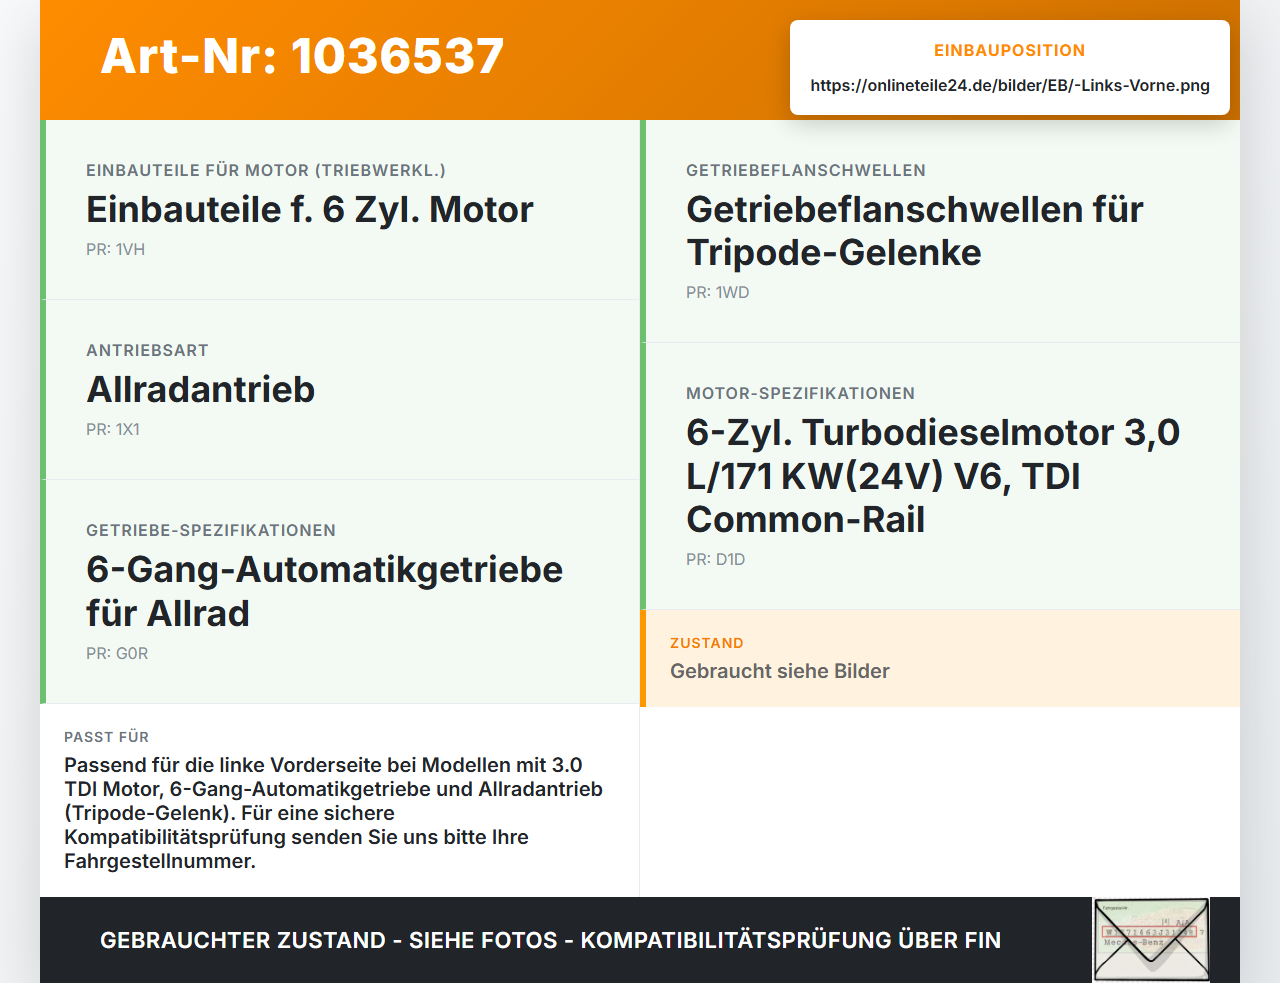1280x983 pixels.
Task: Click the GEBRAUCHTER ZUSTAND footer banner text
Action: 550,940
